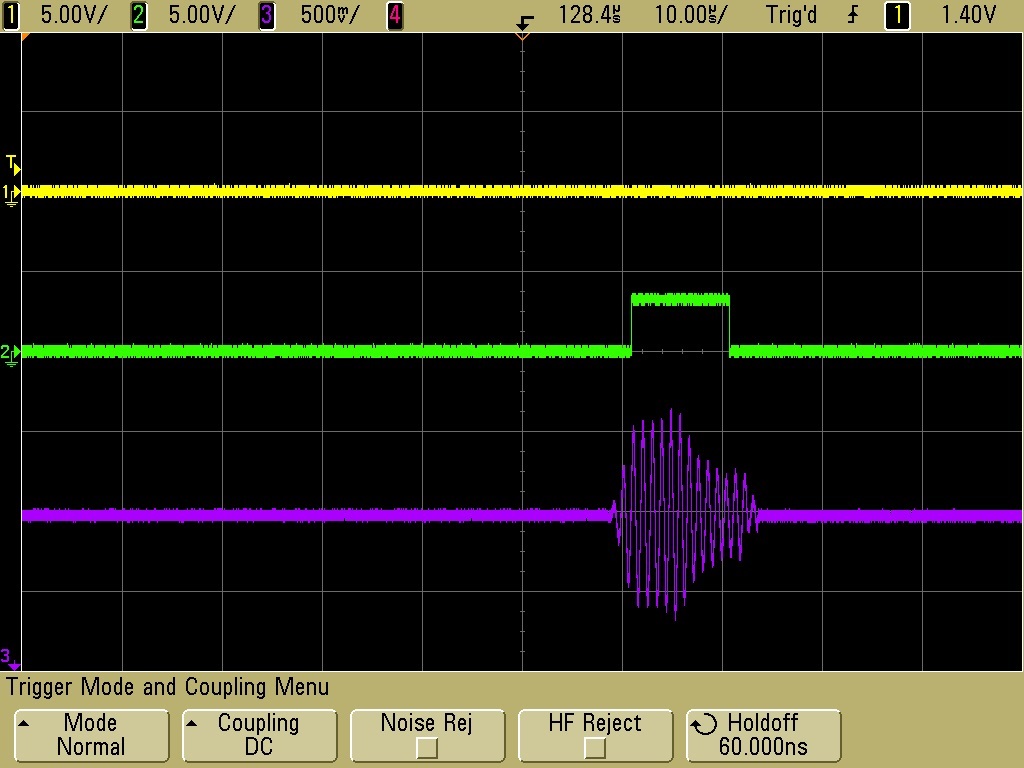Viewport: 1024px width, 768px height.
Task: Click the yellow channel 1 trace
Action: [x=522, y=191]
